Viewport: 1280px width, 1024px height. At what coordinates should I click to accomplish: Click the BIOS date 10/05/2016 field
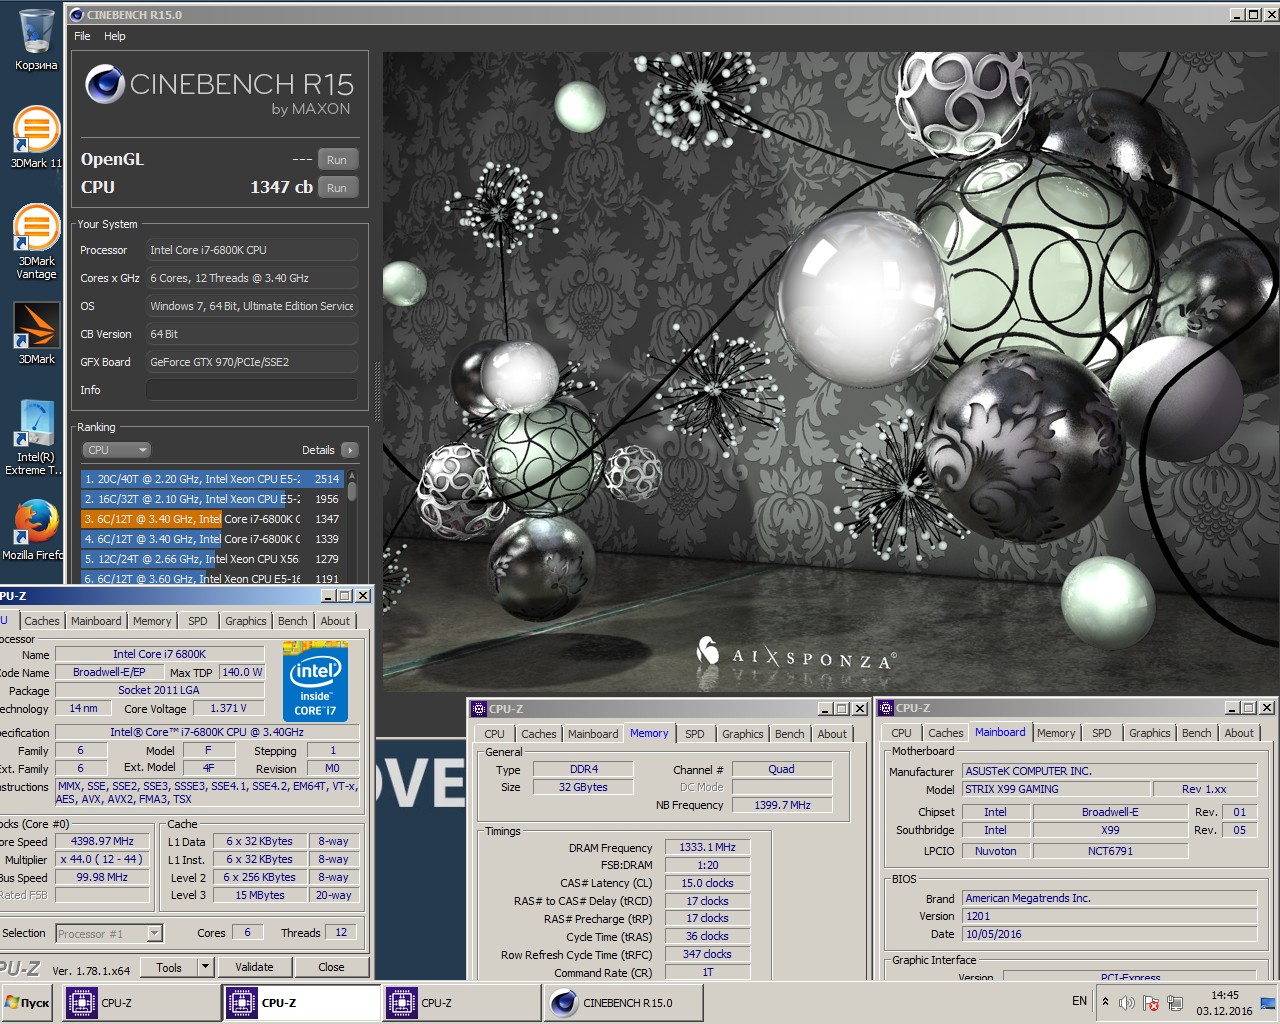point(1109,934)
